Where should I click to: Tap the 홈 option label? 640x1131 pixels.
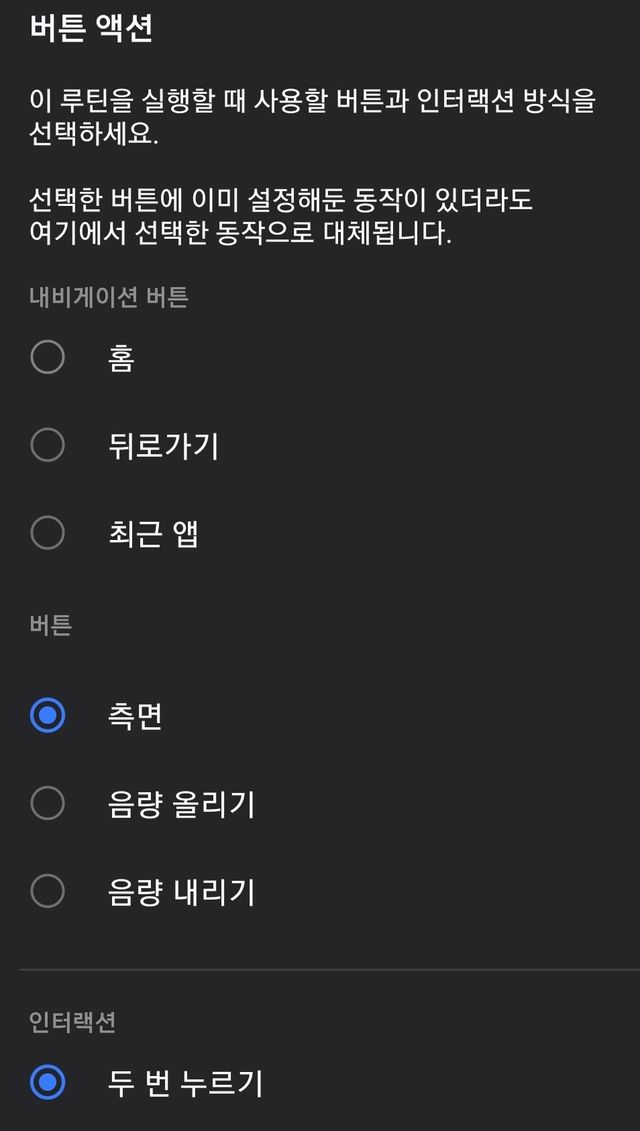[x=121, y=358]
